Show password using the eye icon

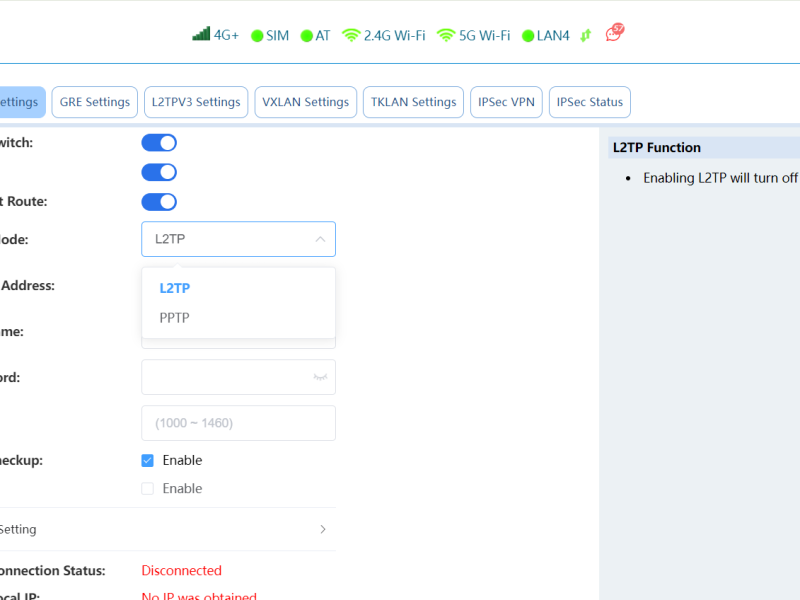click(x=320, y=377)
